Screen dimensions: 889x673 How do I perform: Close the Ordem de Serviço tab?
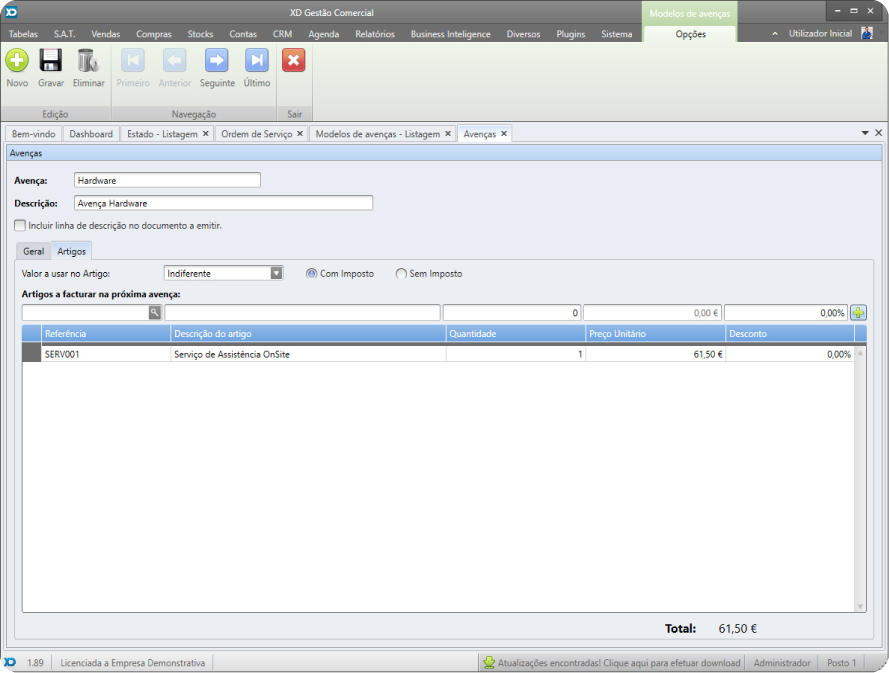click(300, 133)
